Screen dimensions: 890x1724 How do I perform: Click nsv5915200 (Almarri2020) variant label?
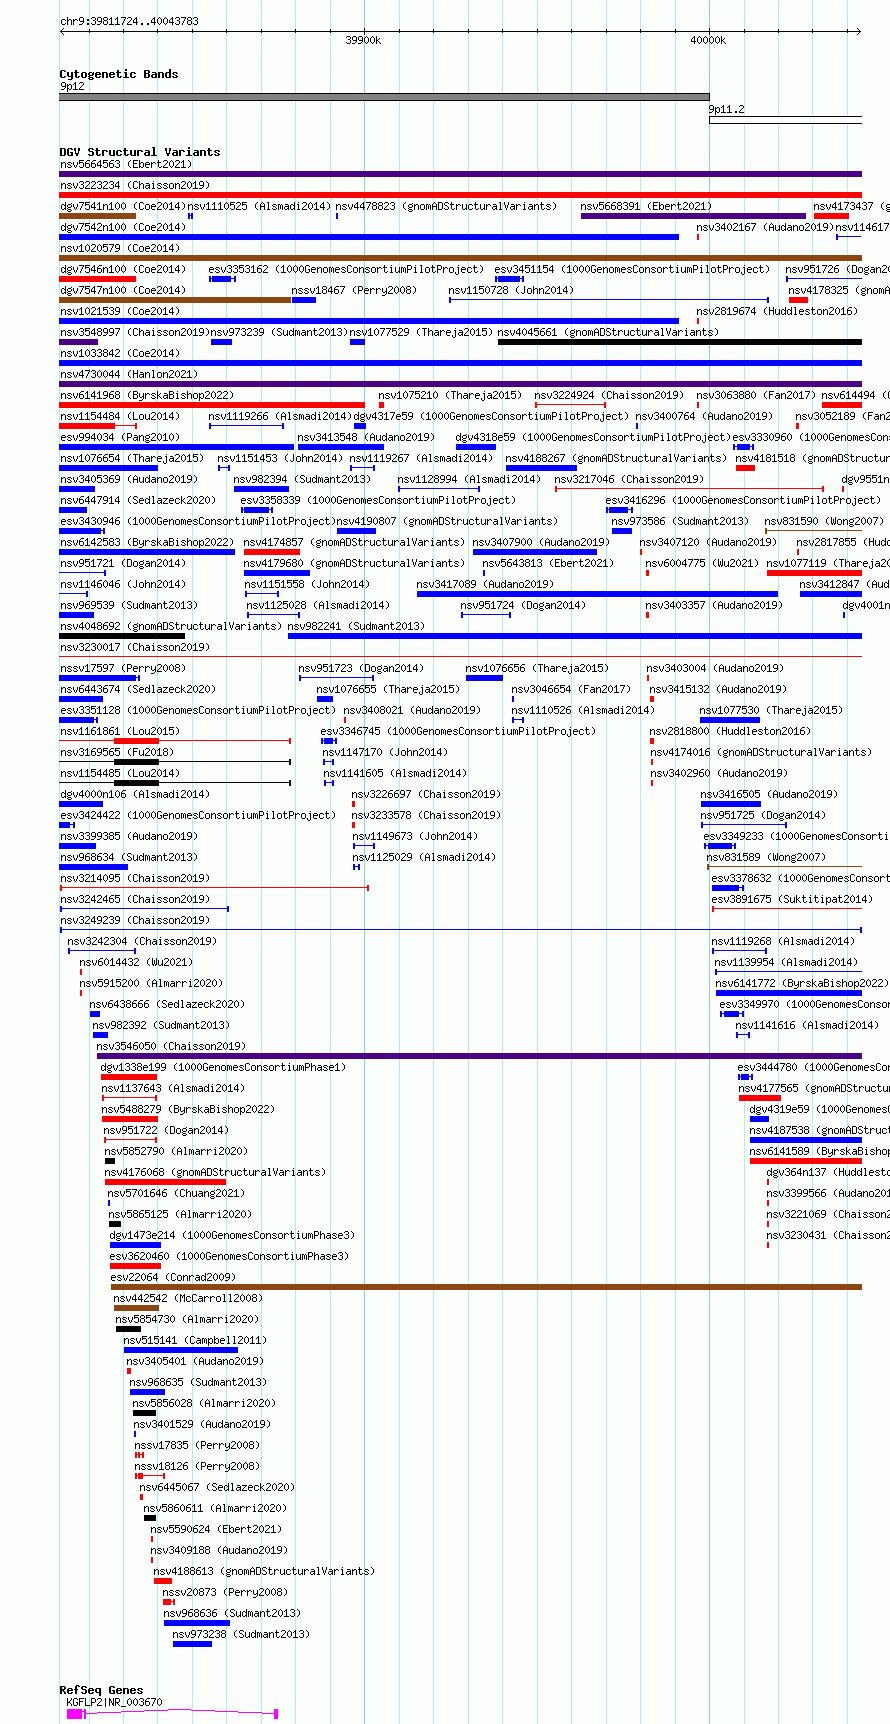[x=151, y=983]
